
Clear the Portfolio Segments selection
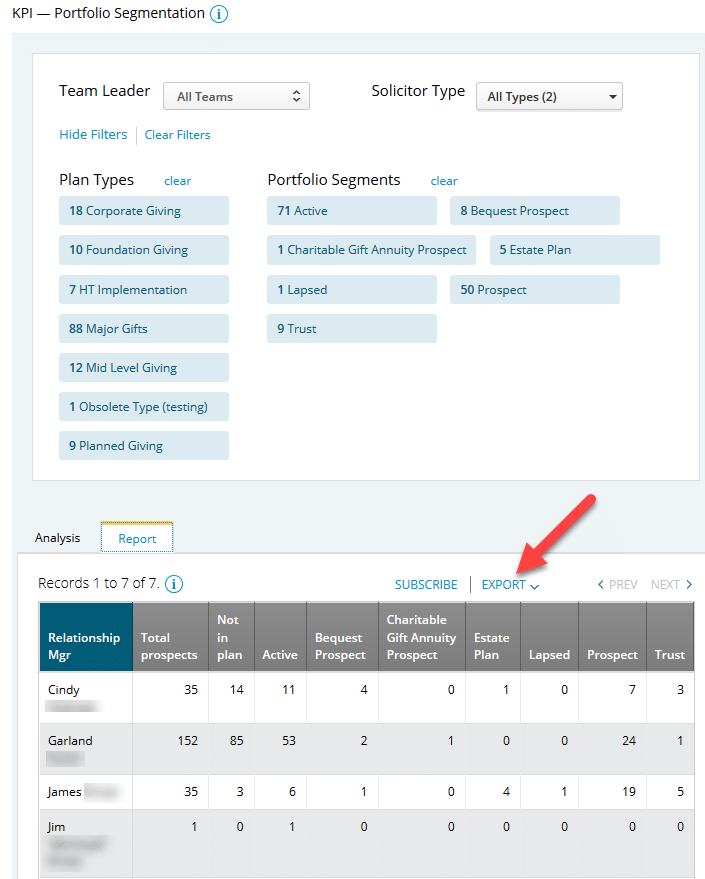point(444,181)
